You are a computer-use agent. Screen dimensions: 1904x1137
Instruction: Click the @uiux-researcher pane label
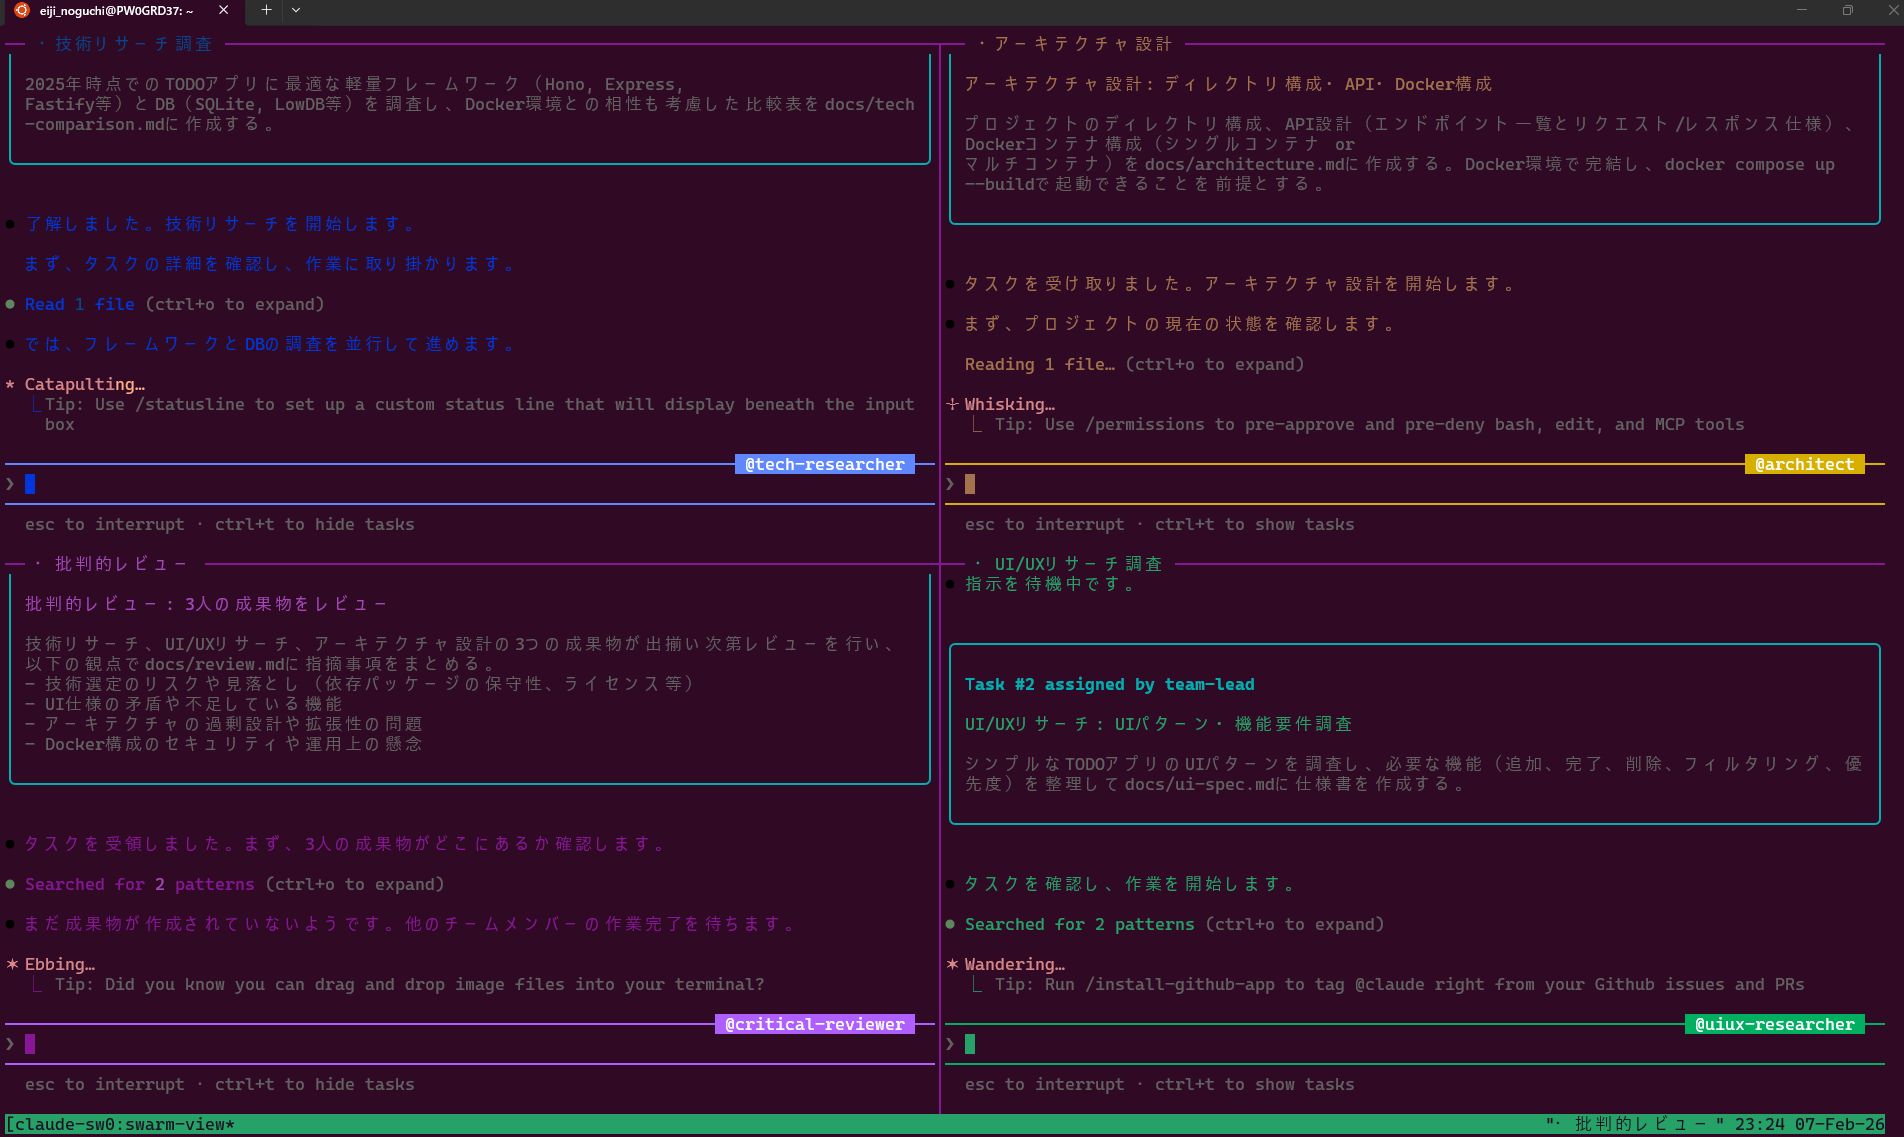[1775, 1024]
